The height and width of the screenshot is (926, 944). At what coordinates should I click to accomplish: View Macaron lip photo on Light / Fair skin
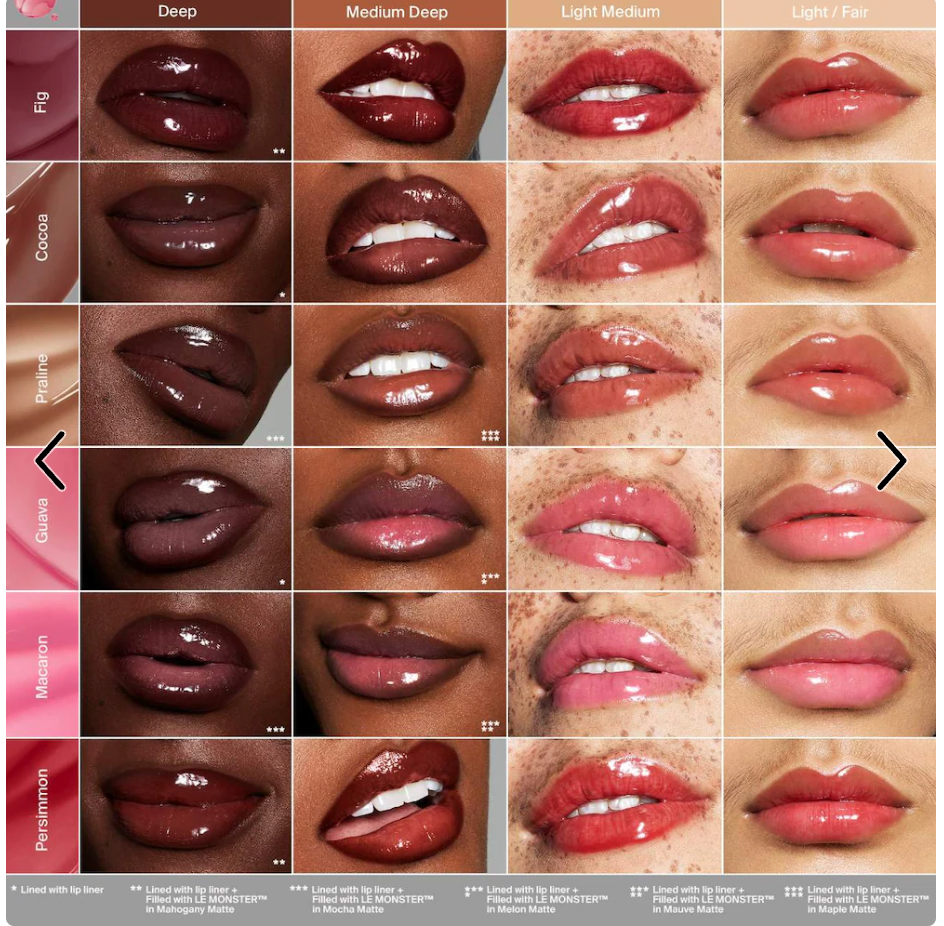(x=829, y=665)
